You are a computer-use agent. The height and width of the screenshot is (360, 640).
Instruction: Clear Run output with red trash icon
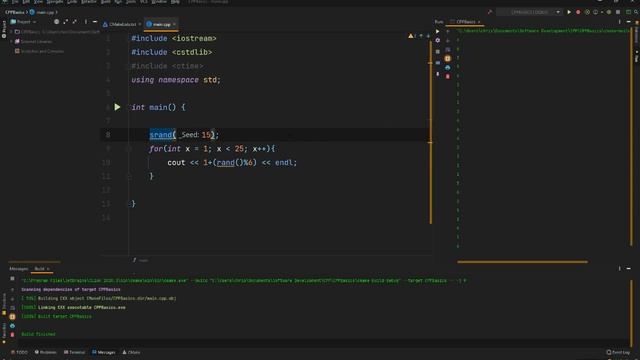[448, 76]
